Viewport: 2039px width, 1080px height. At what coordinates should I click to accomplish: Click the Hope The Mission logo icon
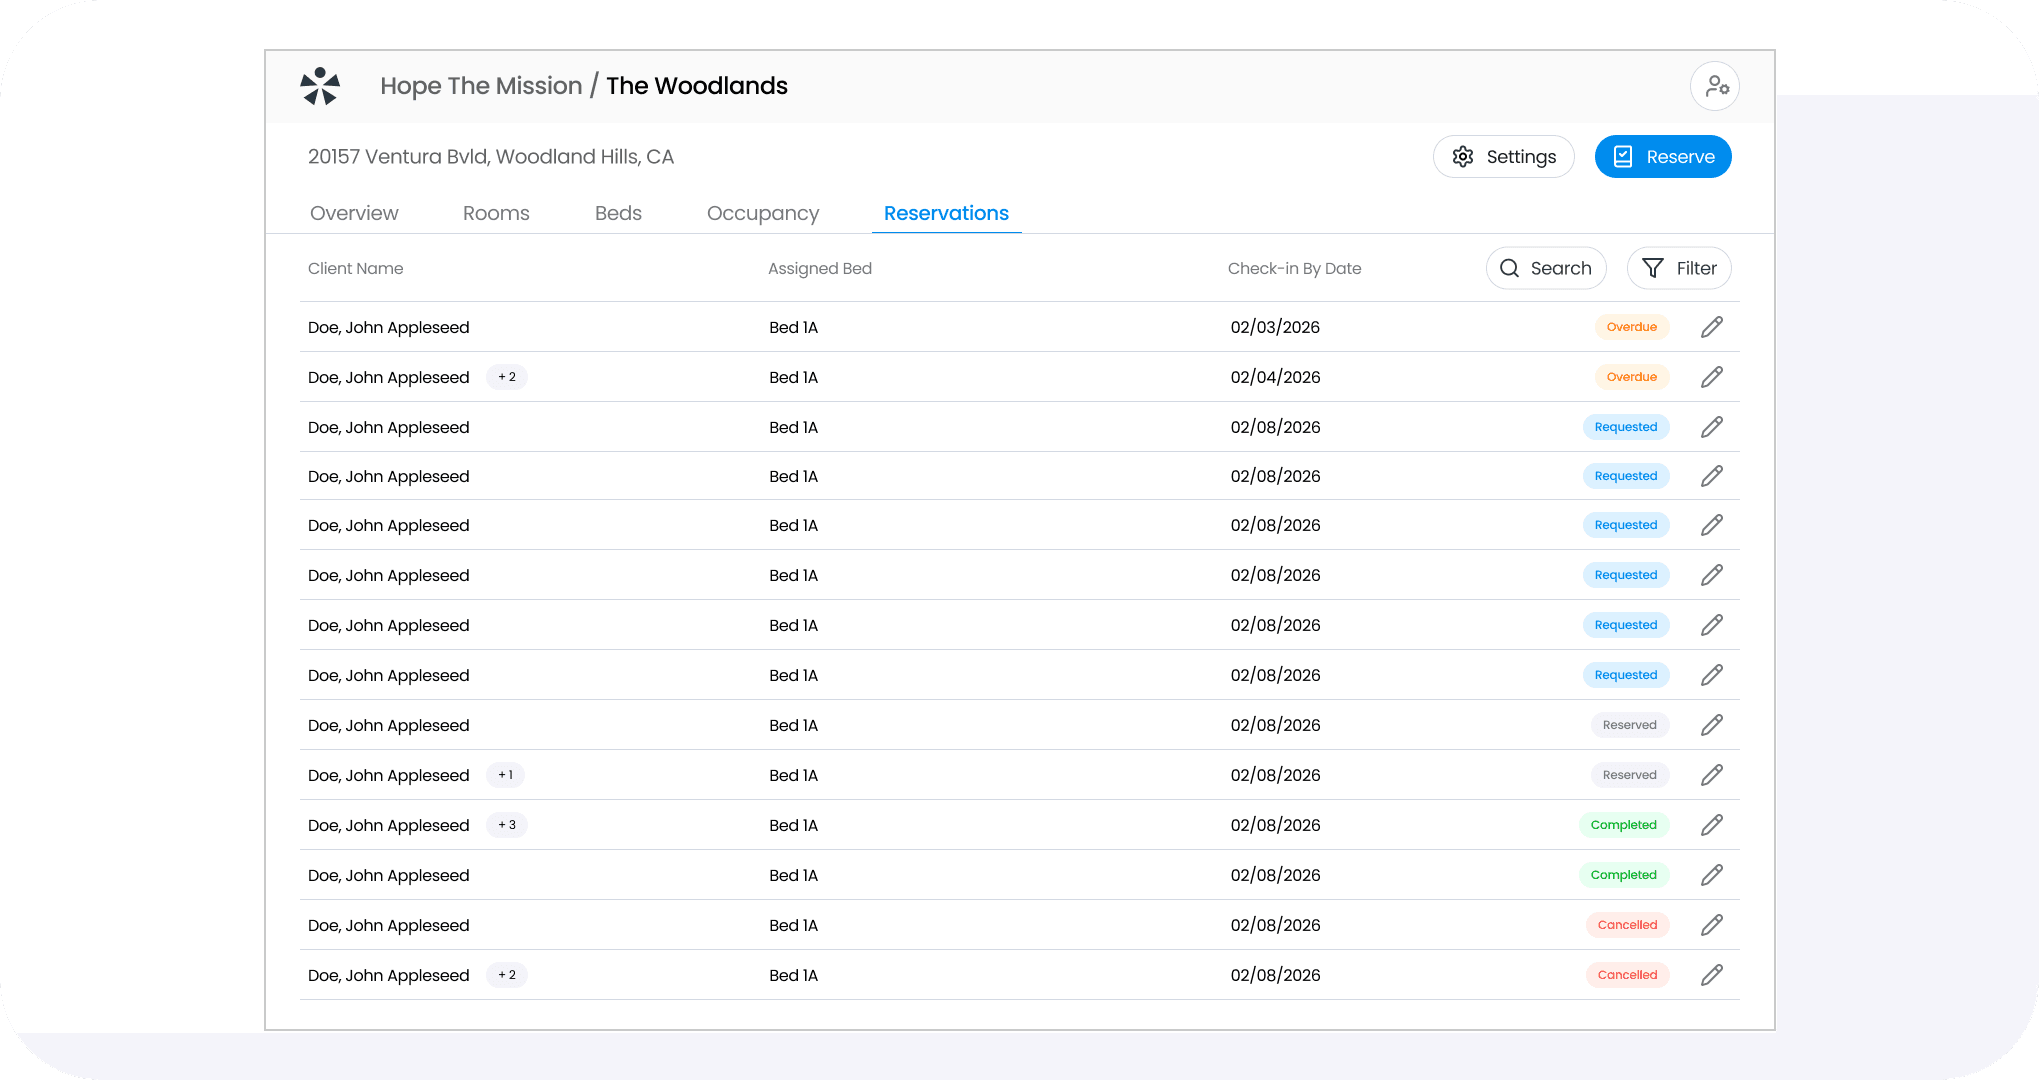pos(320,86)
